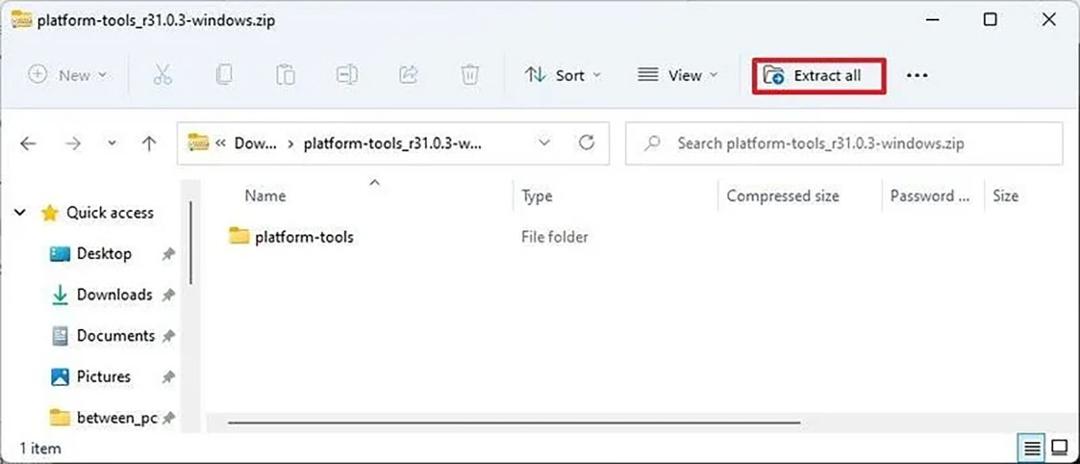1080x464 pixels.
Task: Refresh the current folder view
Action: (586, 143)
